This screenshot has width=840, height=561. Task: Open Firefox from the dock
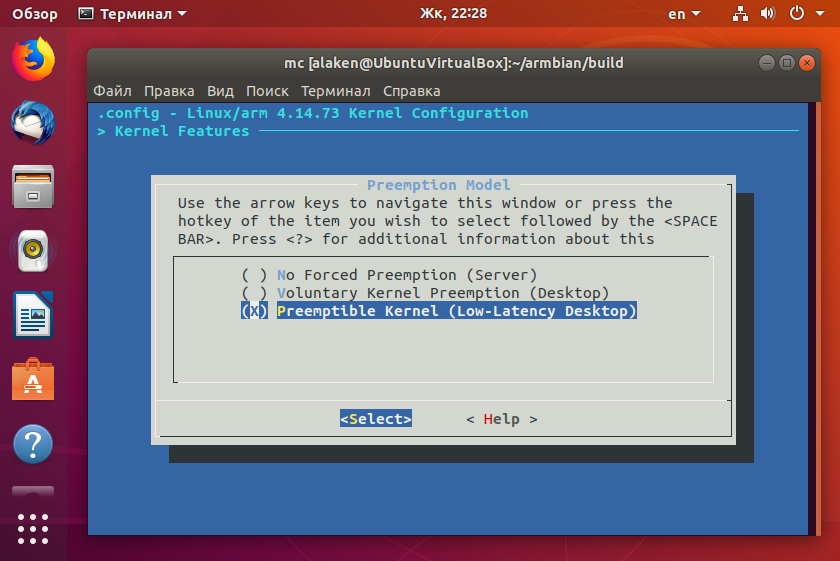(x=33, y=59)
